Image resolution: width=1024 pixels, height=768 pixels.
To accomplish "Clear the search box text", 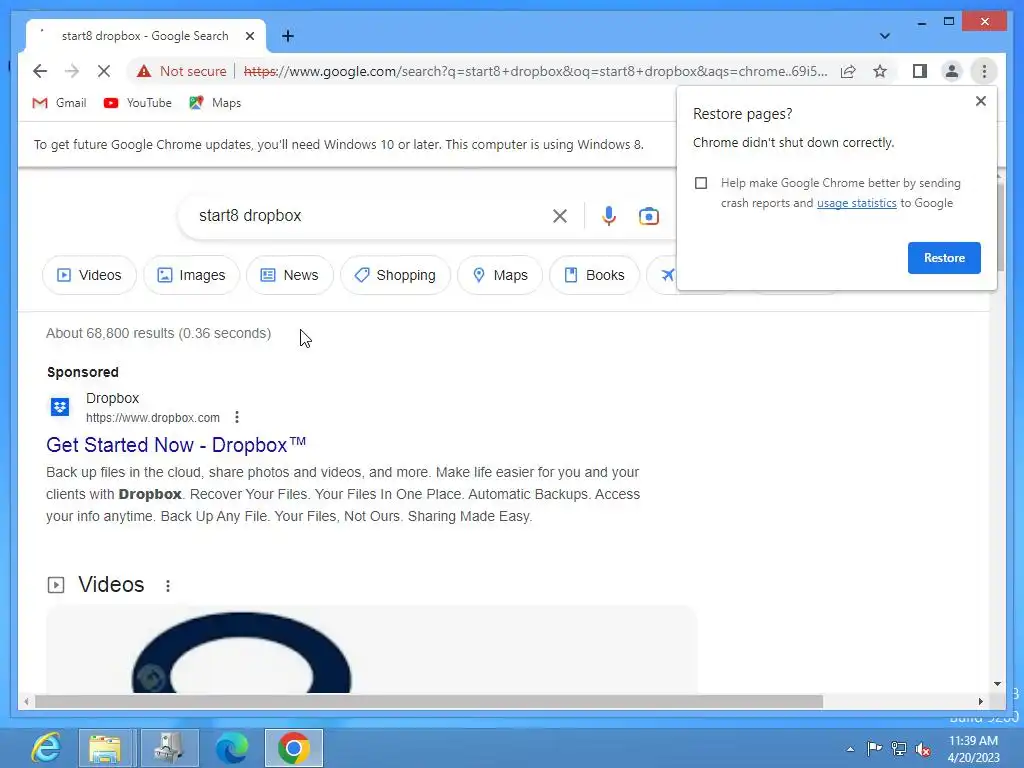I will (560, 216).
